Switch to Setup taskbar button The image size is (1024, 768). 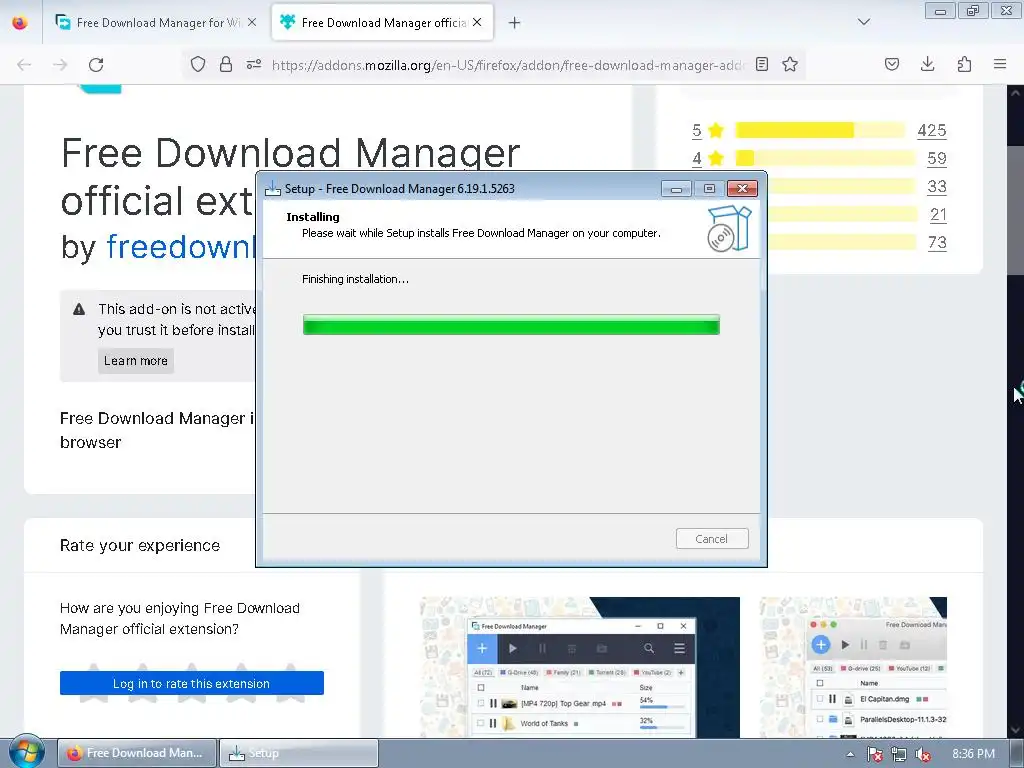[x=298, y=753]
